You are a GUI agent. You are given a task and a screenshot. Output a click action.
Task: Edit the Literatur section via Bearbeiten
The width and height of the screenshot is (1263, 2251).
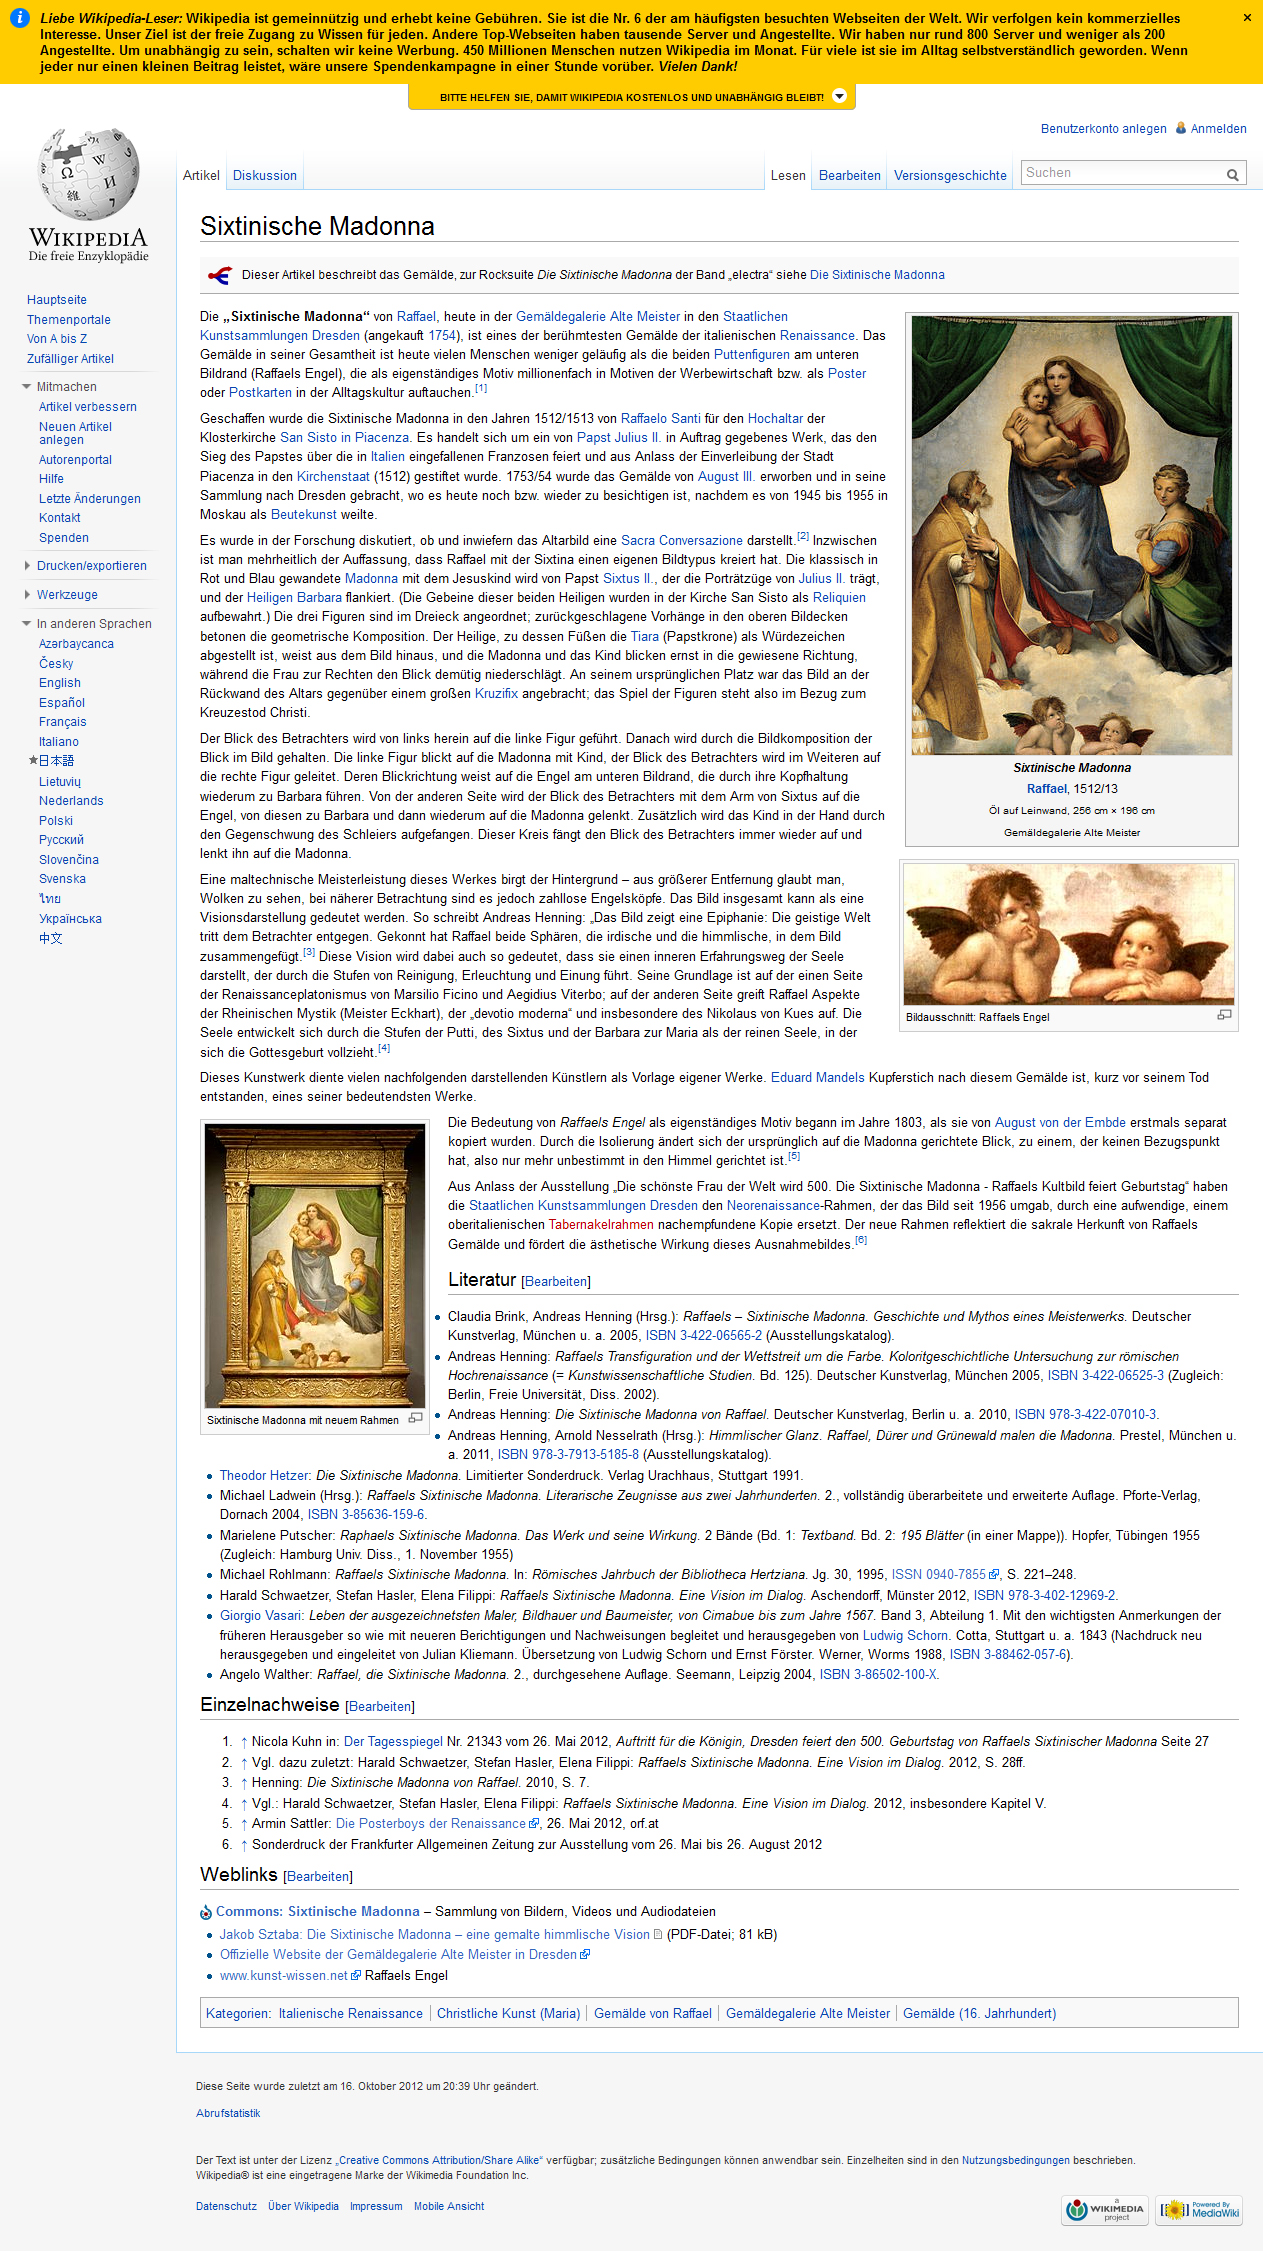[x=556, y=1282]
